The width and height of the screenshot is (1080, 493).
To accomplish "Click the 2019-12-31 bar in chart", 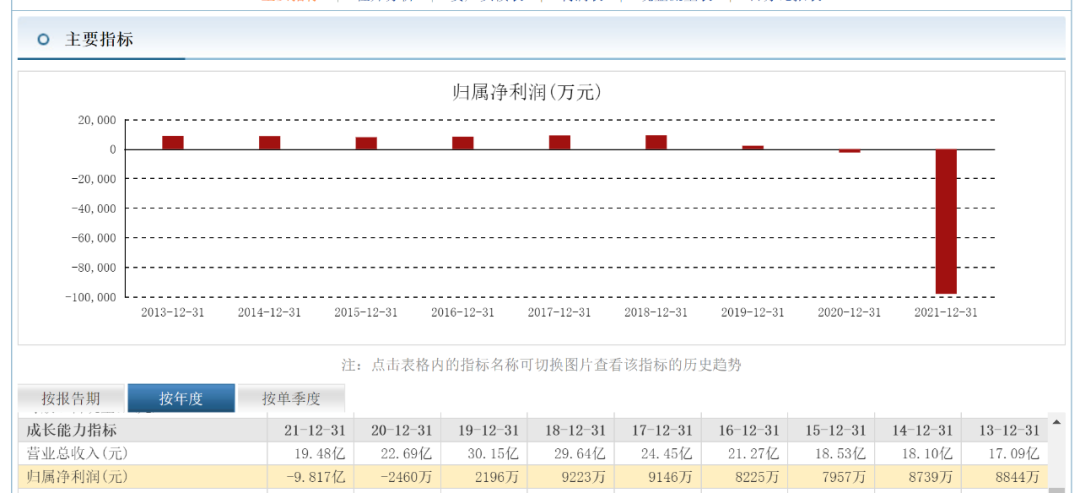I will click(753, 147).
